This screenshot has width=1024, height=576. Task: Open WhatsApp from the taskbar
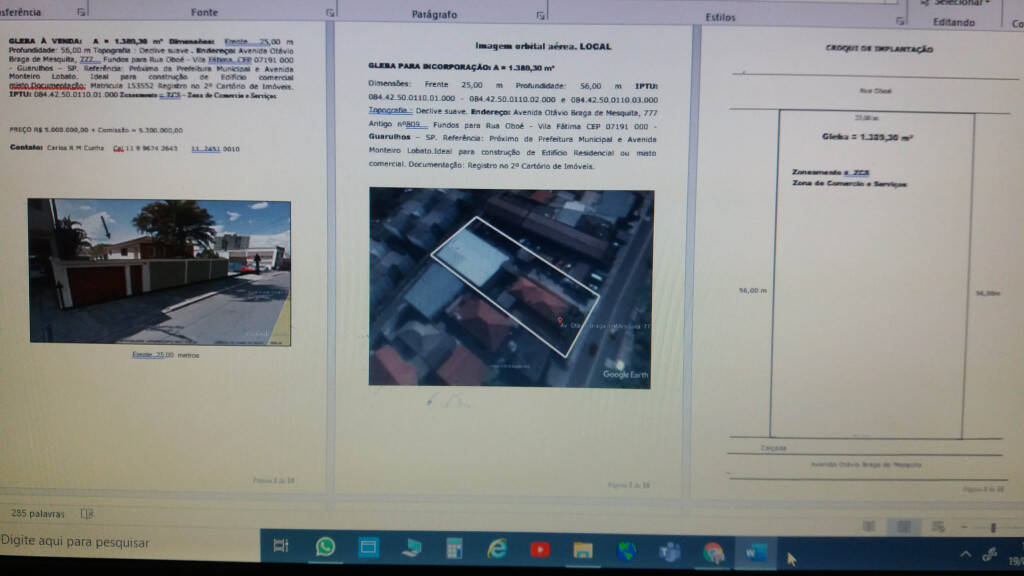coord(325,547)
